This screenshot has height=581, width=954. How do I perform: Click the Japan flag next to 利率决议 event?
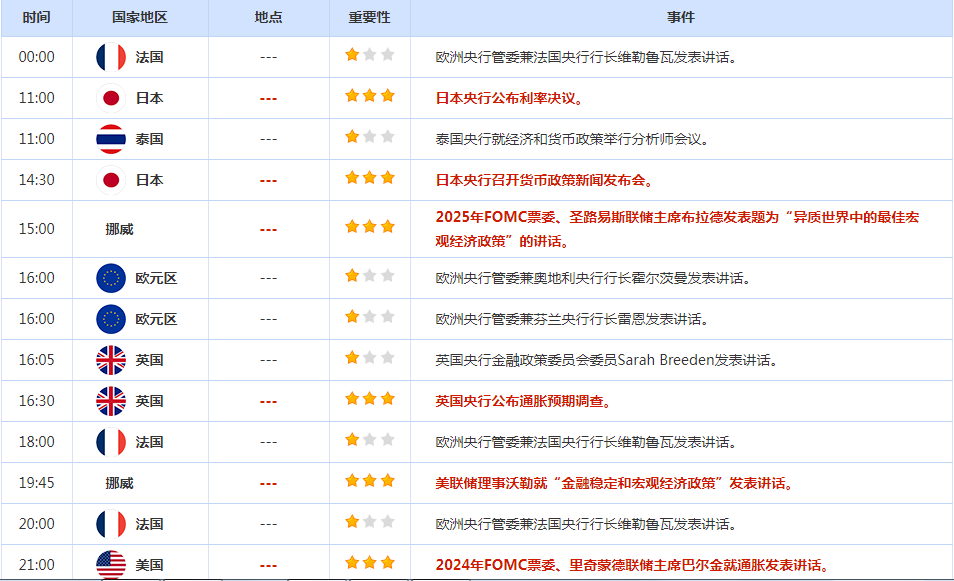point(113,98)
